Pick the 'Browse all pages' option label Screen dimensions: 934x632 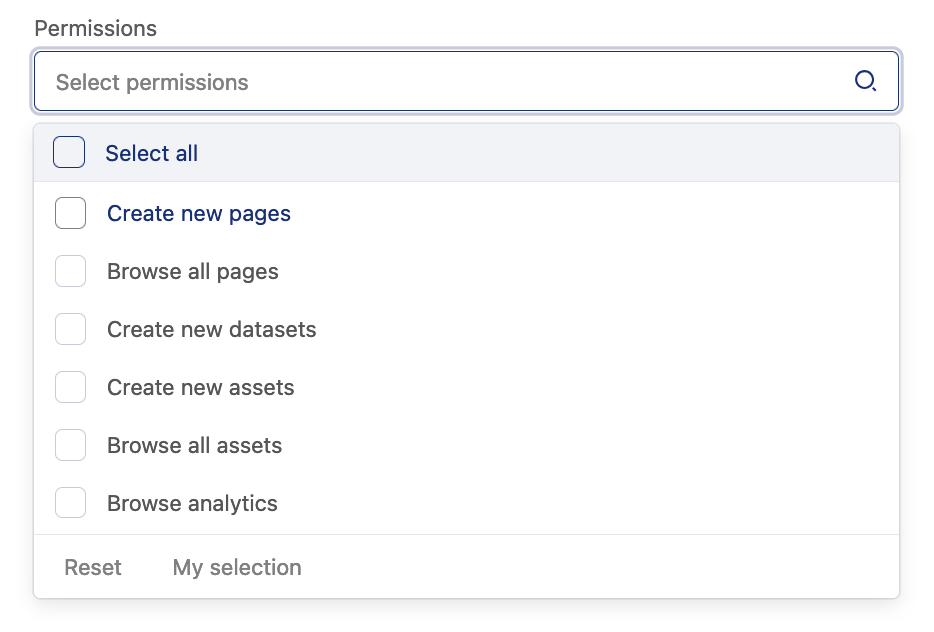193,271
